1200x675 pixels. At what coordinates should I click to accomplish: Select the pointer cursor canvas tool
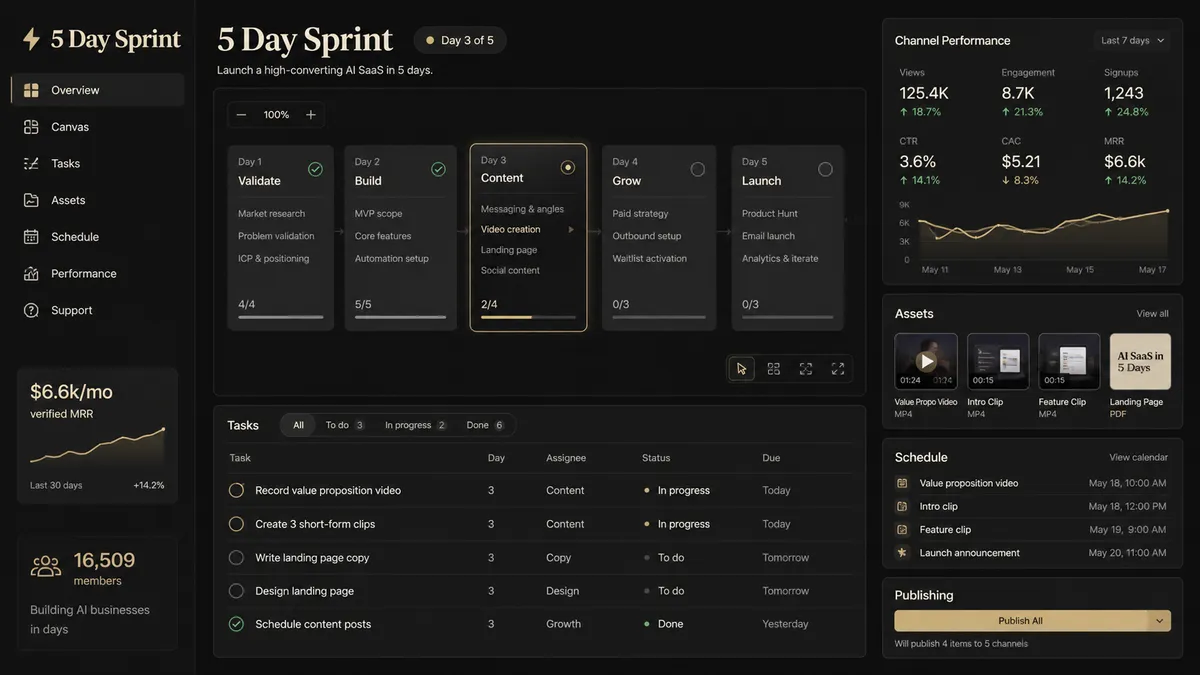click(x=741, y=368)
